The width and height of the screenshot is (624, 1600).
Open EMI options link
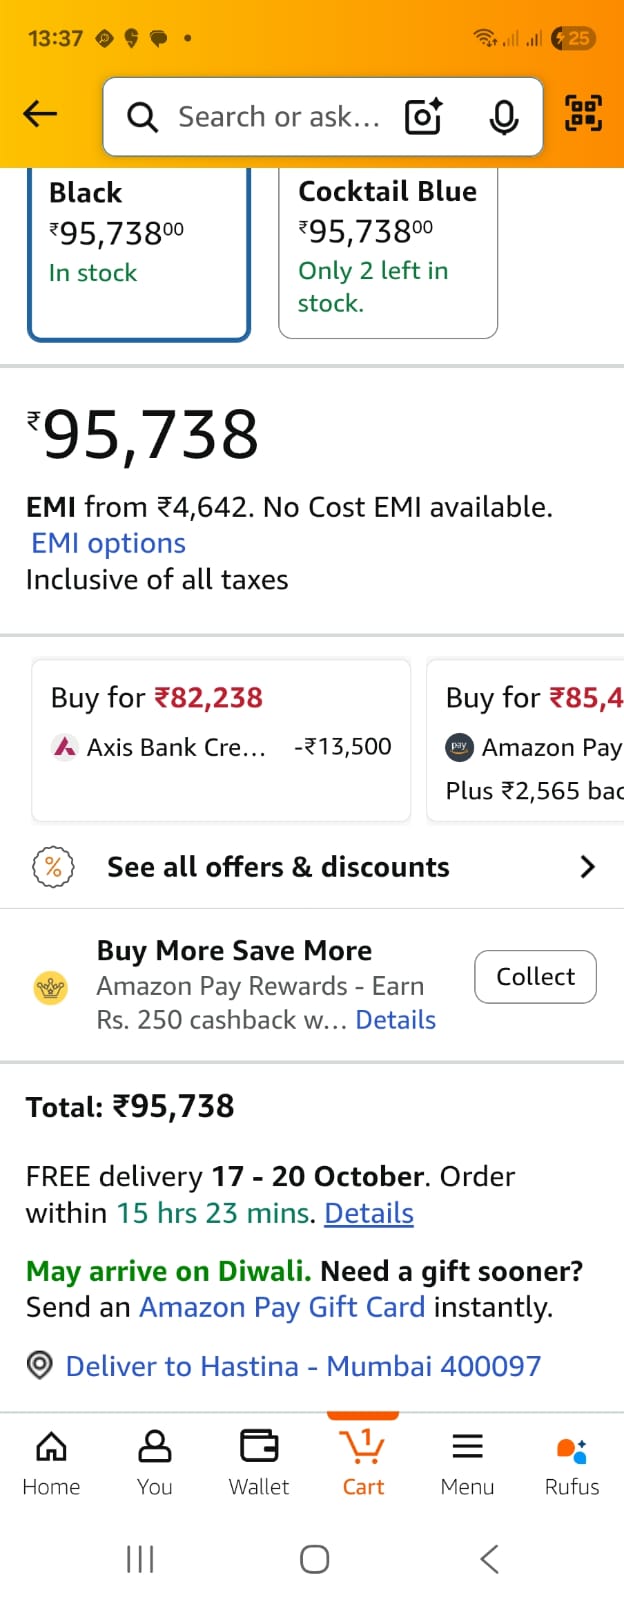click(108, 543)
